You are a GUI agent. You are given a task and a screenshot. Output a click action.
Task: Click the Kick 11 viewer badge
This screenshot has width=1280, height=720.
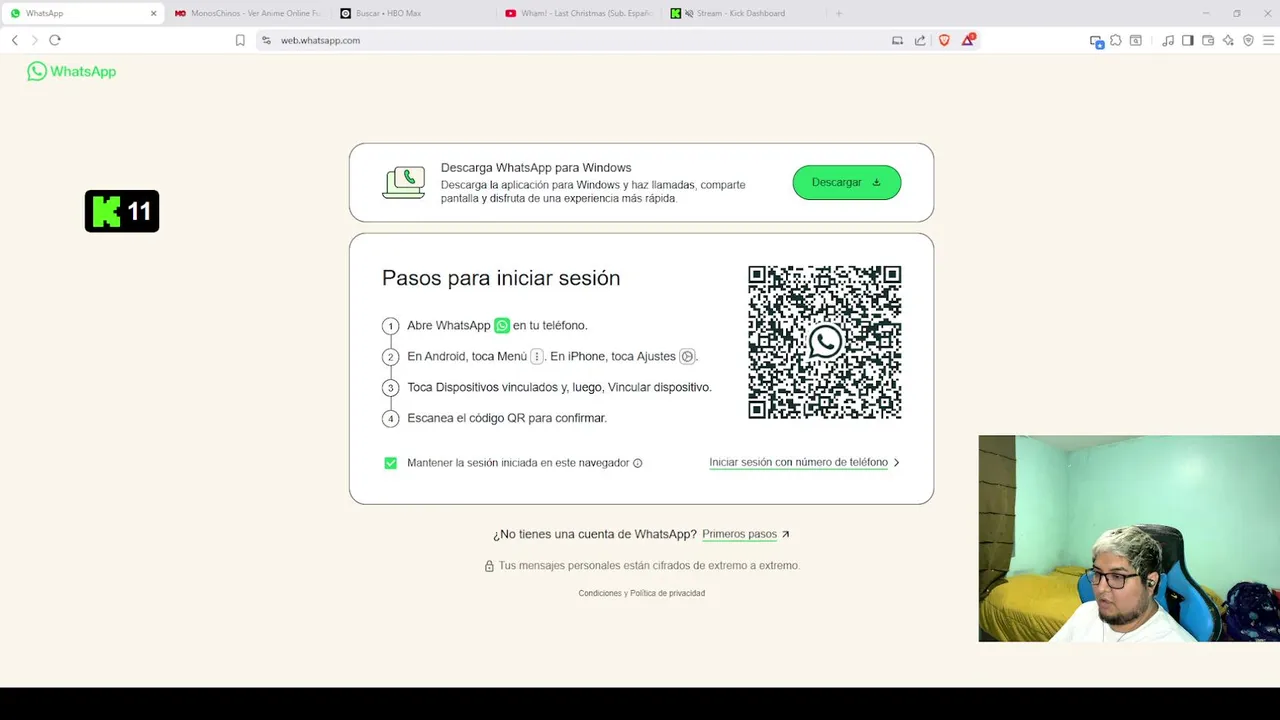click(x=122, y=211)
